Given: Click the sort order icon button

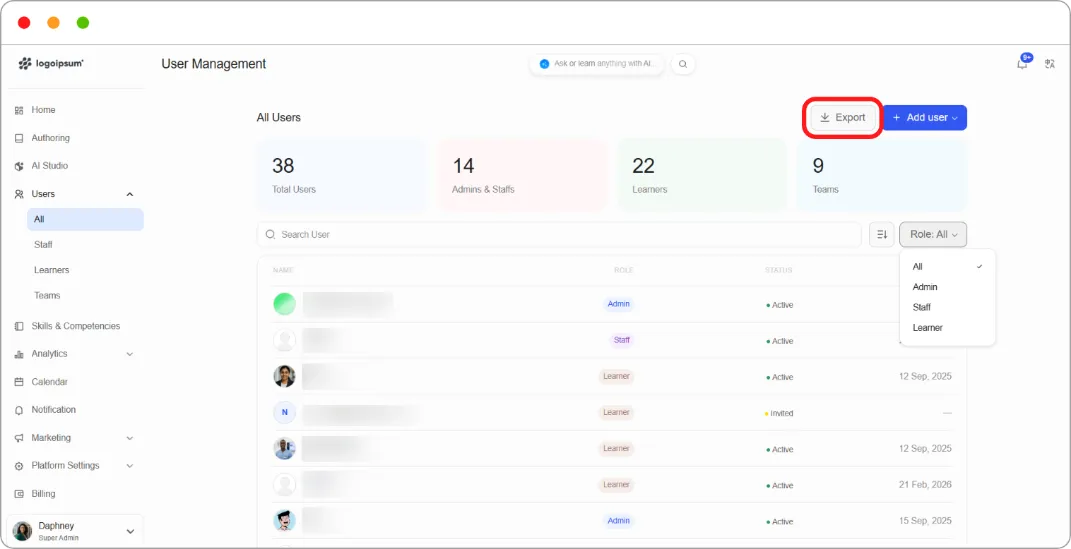Looking at the screenshot, I should (x=882, y=234).
